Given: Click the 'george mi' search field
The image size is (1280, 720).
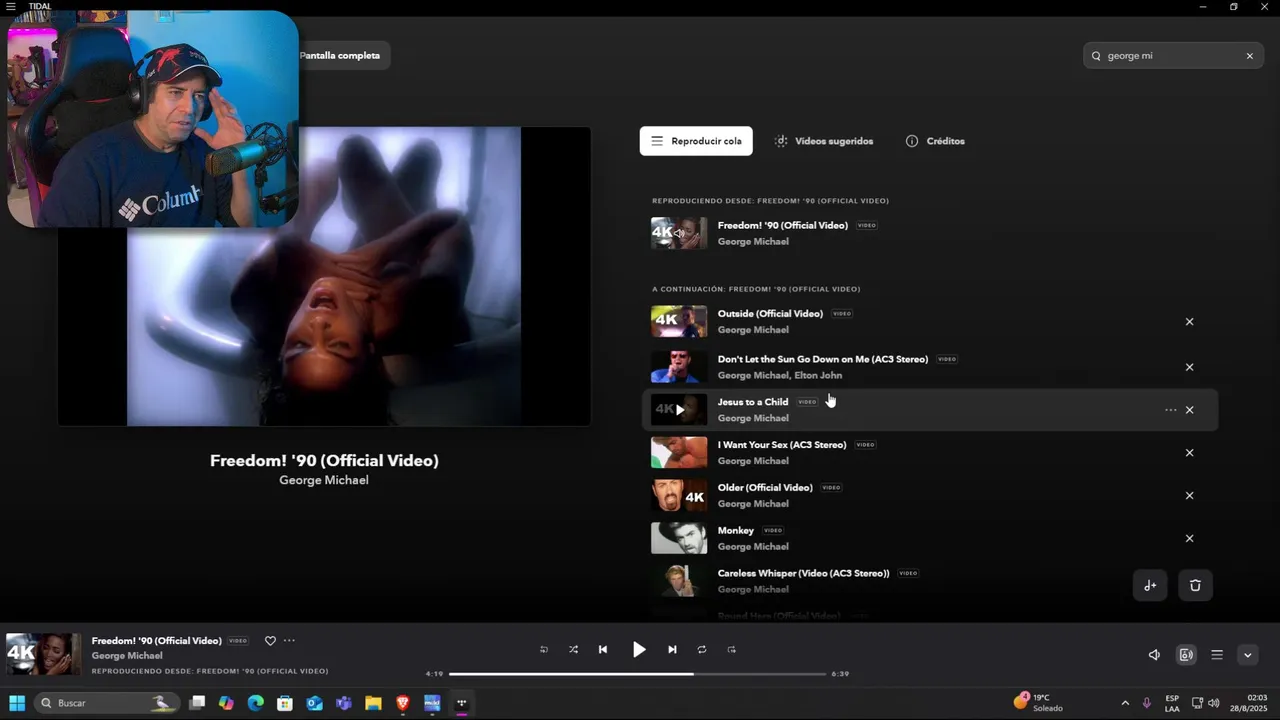Looking at the screenshot, I should [x=1172, y=56].
